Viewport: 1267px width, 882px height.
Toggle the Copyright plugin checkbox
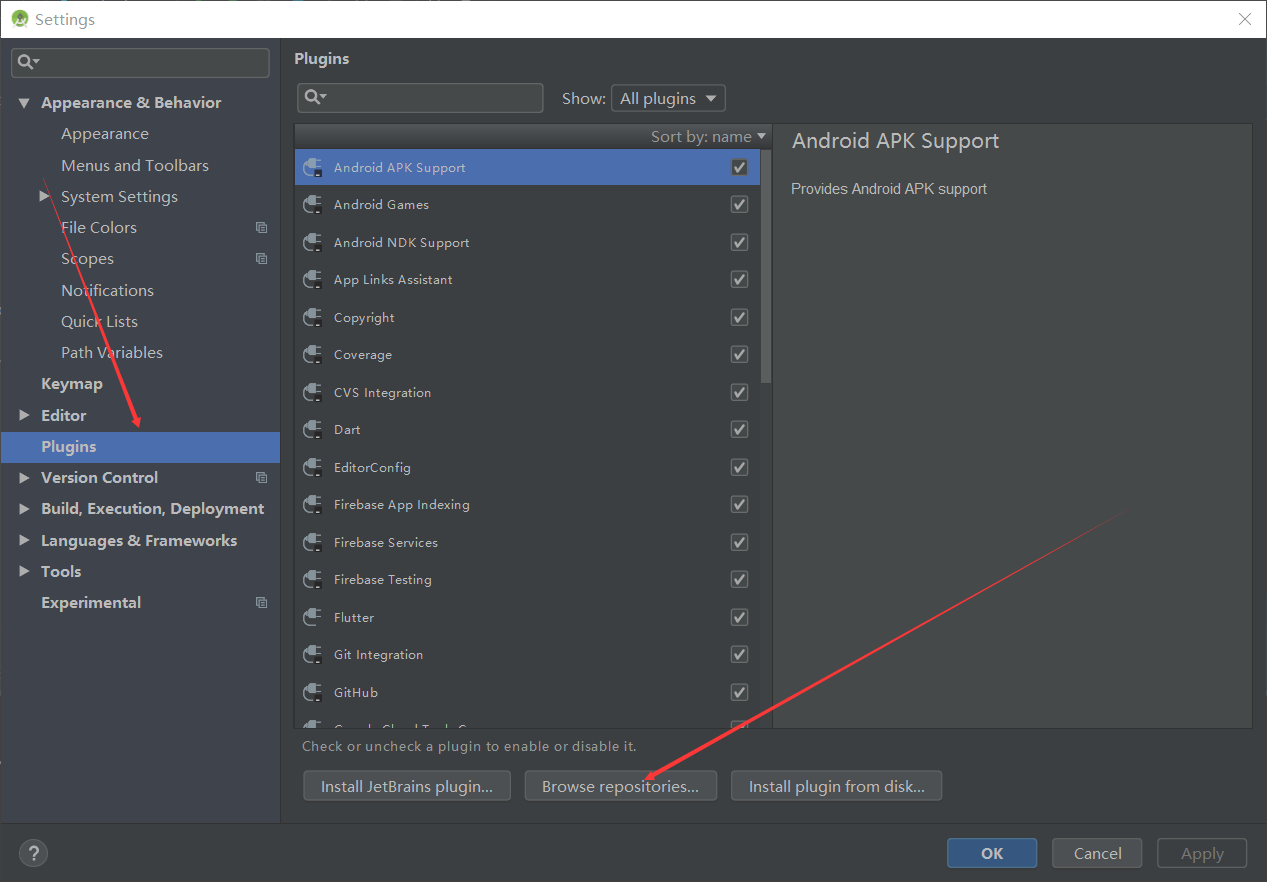pyautogui.click(x=739, y=317)
